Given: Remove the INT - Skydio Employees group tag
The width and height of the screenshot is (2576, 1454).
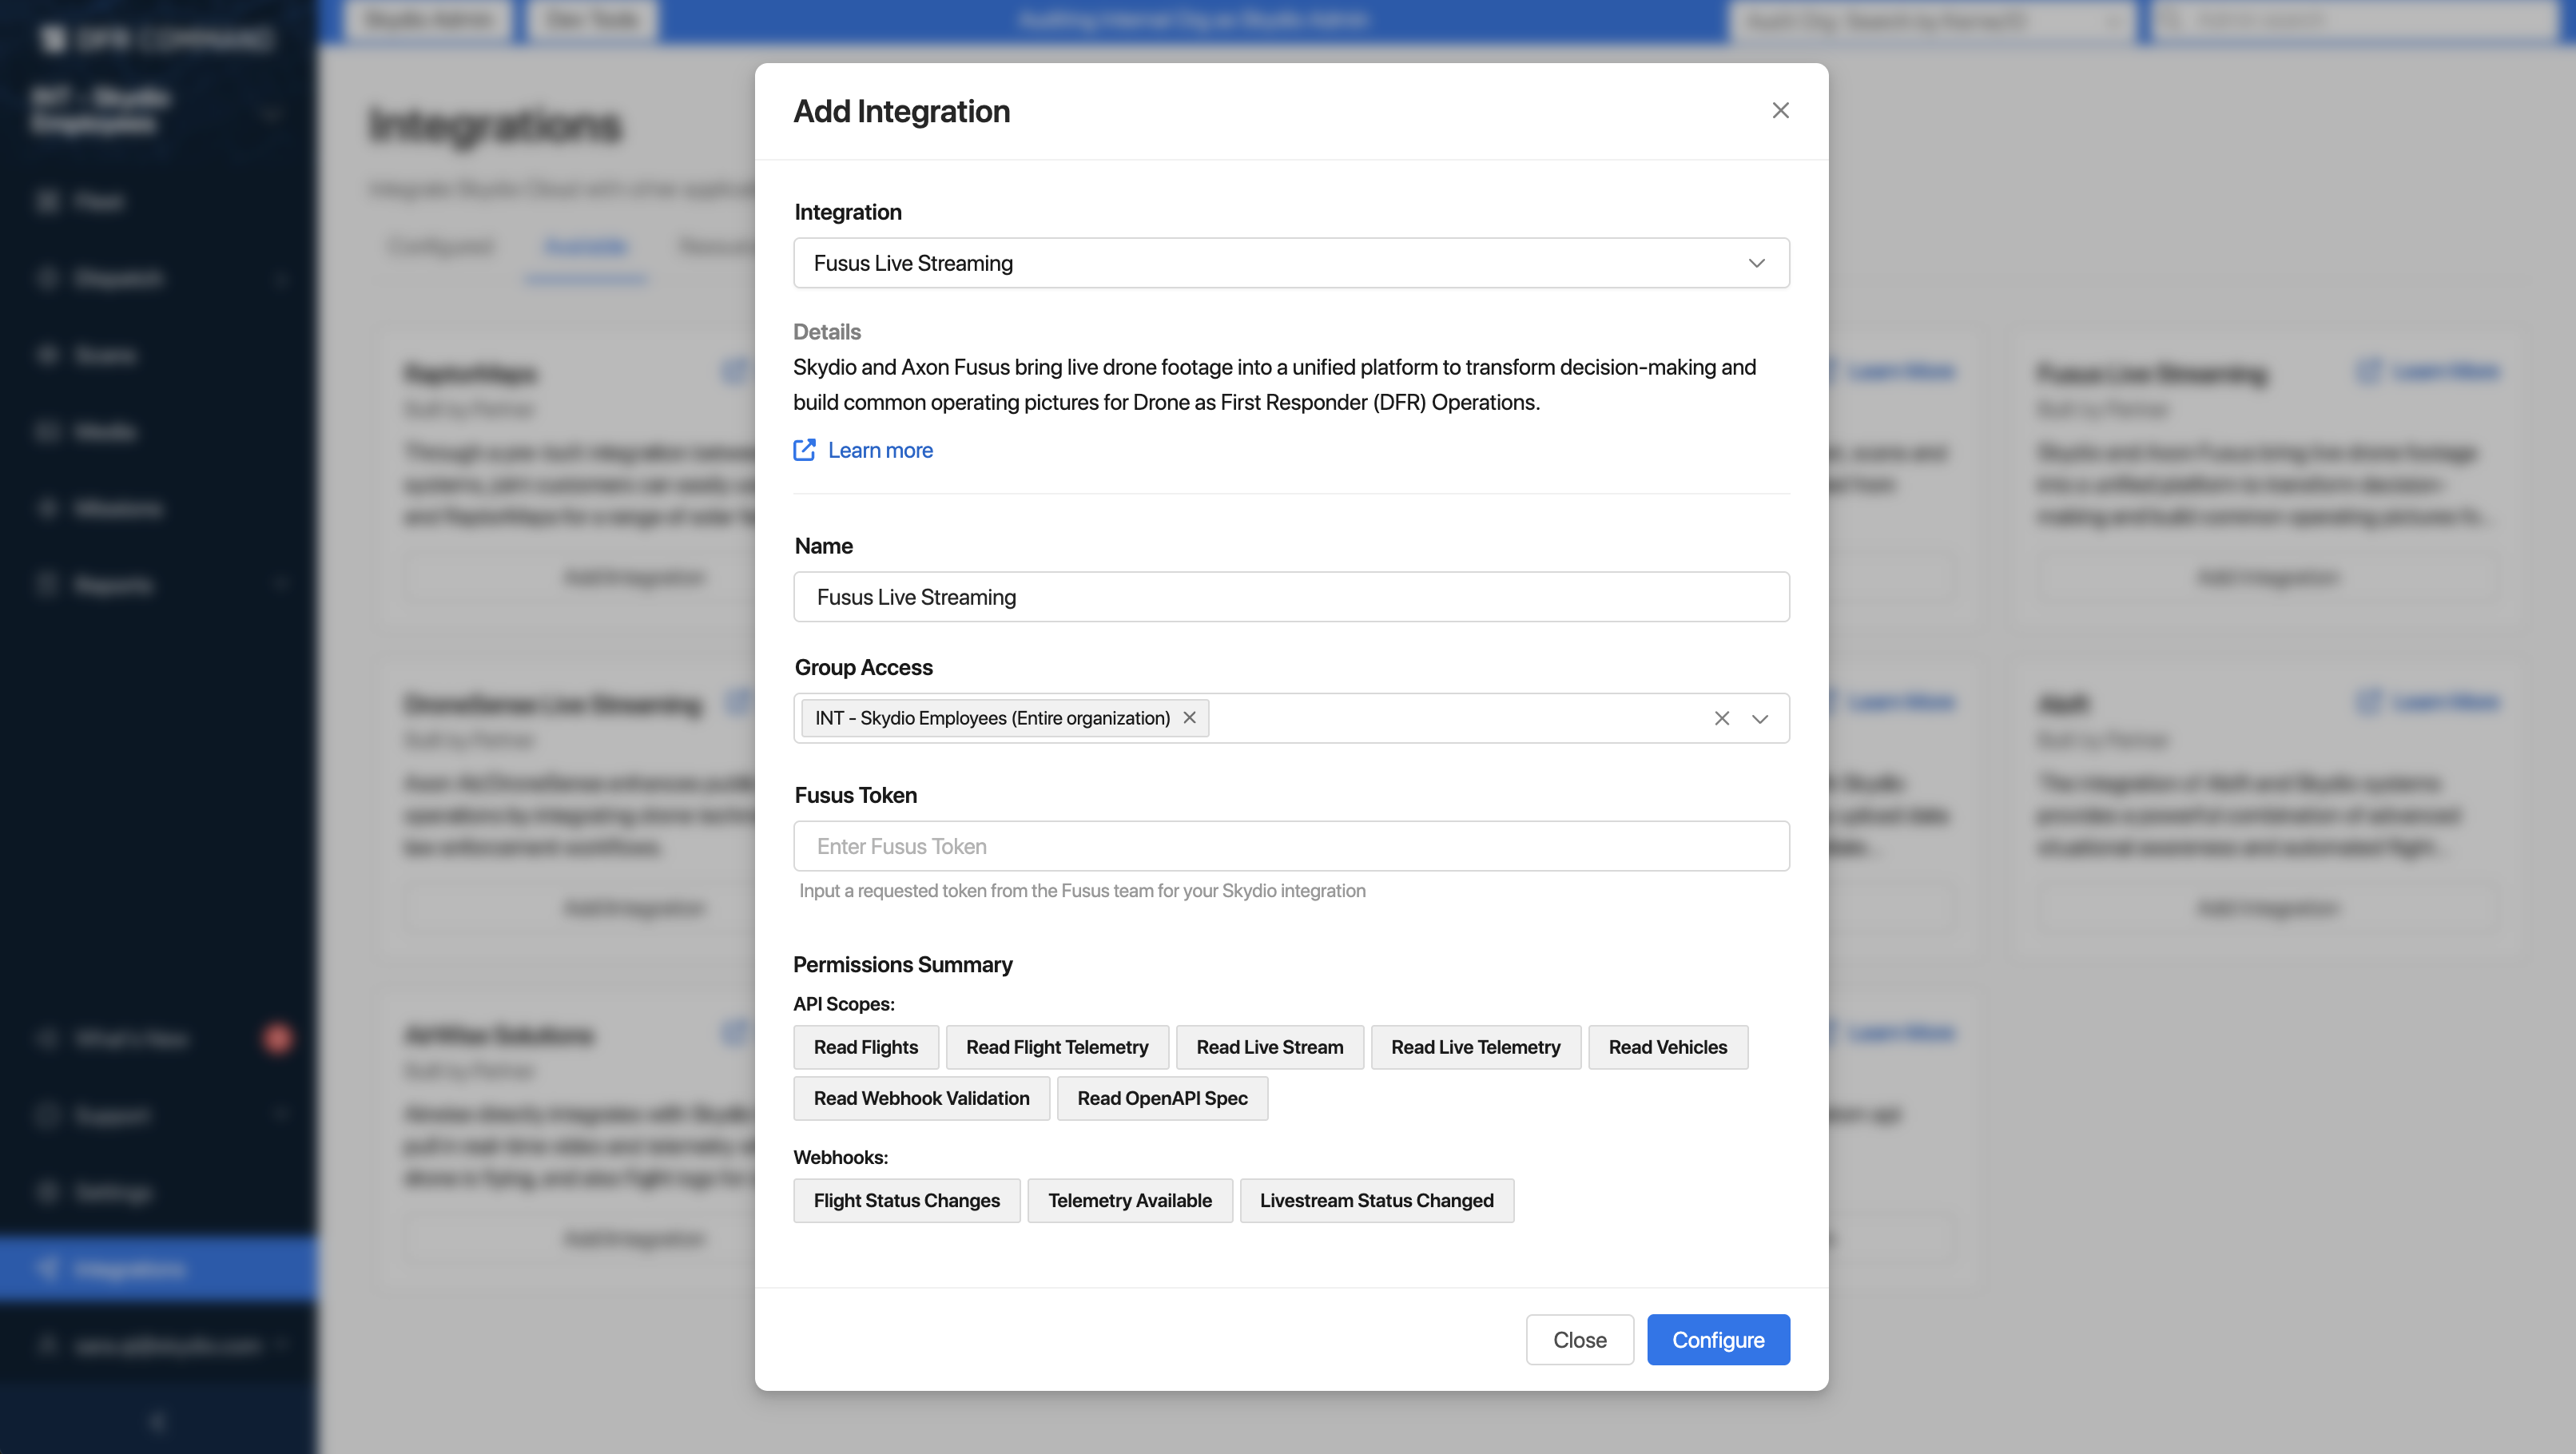Looking at the screenshot, I should tap(1189, 717).
